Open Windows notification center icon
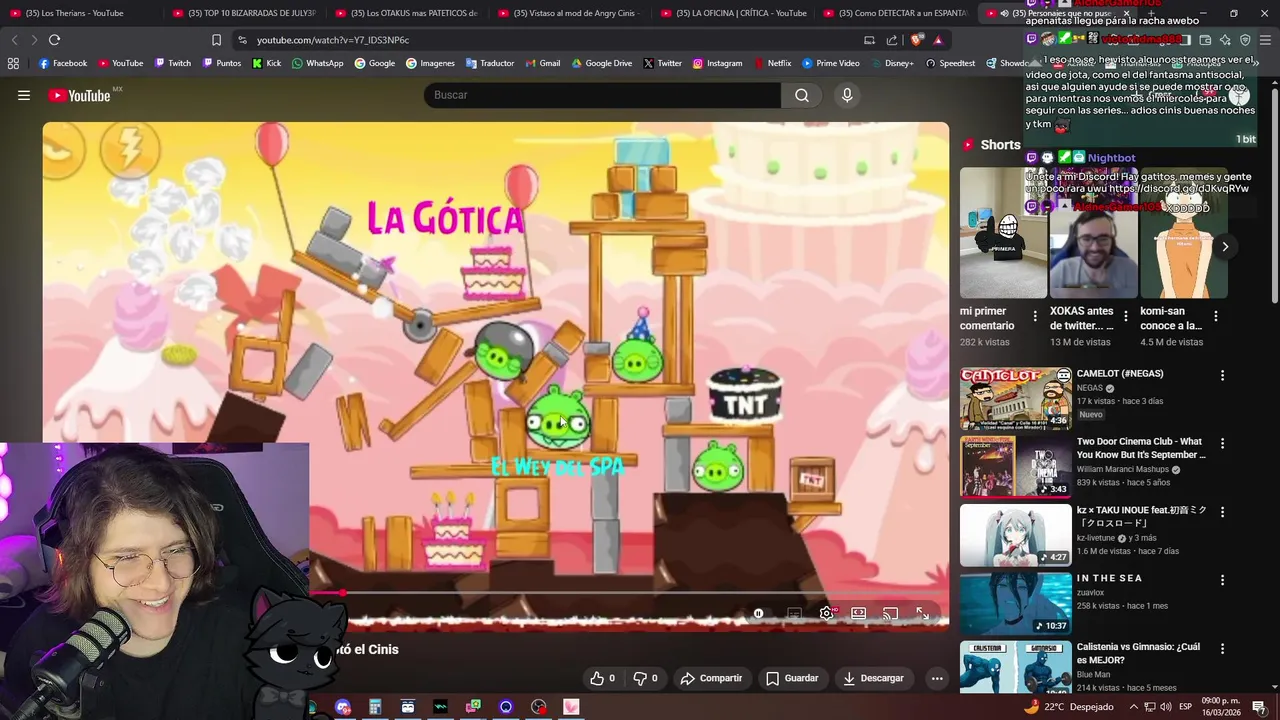The width and height of the screenshot is (1280, 720). click(x=1259, y=707)
